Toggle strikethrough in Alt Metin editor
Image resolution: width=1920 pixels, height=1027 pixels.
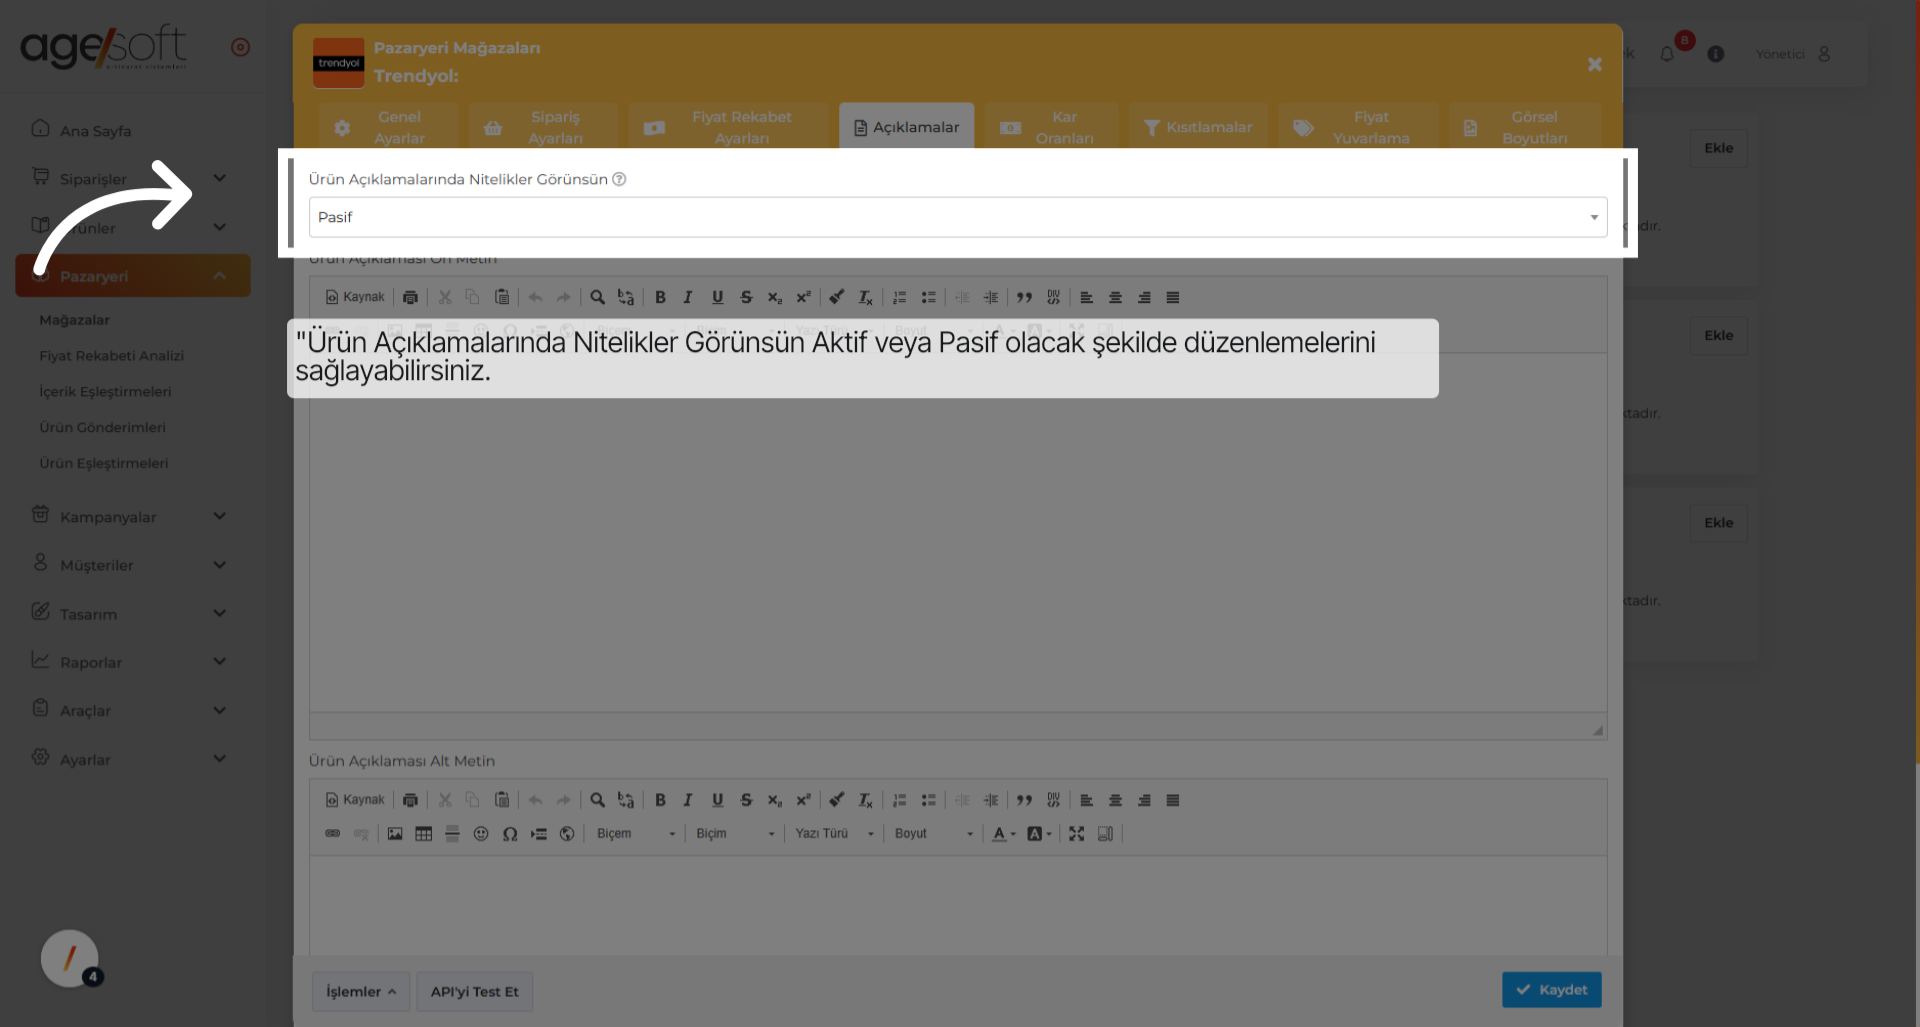pyautogui.click(x=746, y=800)
